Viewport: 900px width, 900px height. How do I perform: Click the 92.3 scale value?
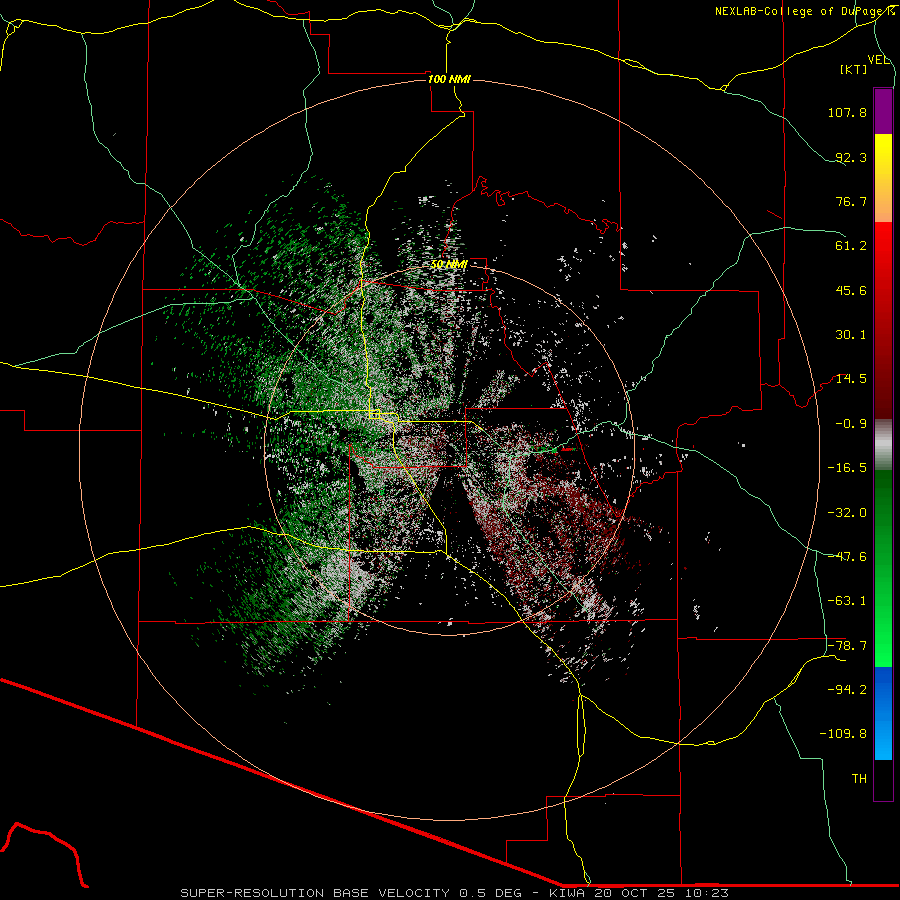[x=851, y=157]
